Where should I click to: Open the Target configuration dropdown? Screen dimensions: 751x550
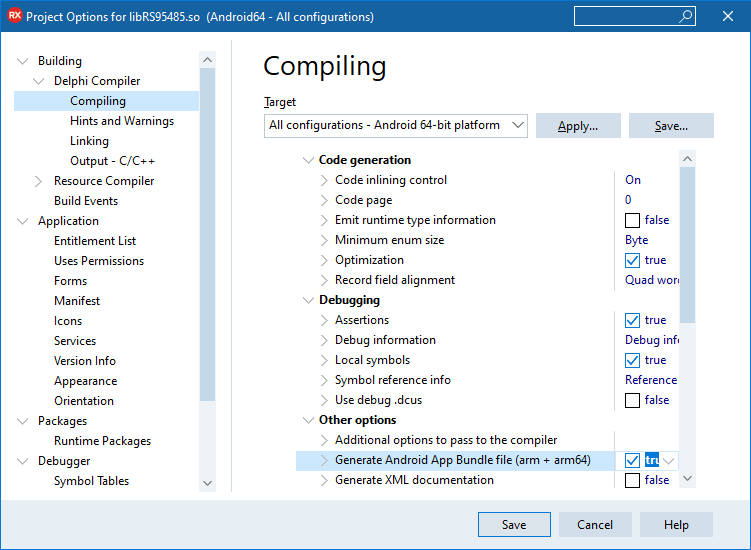pyautogui.click(x=396, y=126)
